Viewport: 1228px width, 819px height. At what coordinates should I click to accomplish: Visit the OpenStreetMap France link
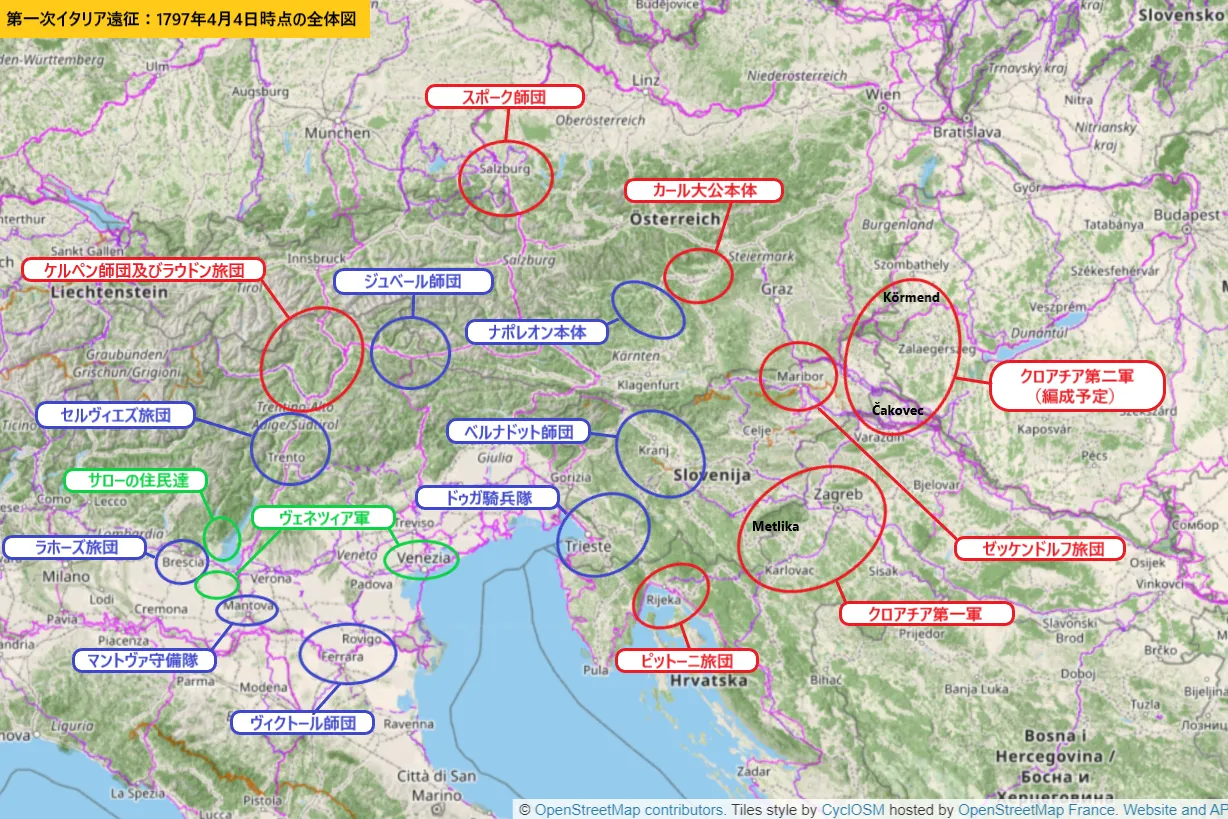tap(1034, 810)
